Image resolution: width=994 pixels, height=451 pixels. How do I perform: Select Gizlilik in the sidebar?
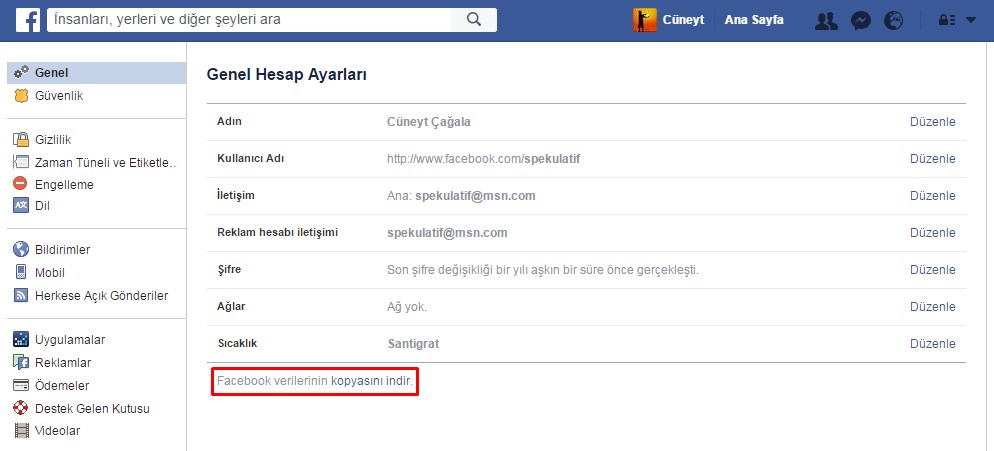click(52, 140)
